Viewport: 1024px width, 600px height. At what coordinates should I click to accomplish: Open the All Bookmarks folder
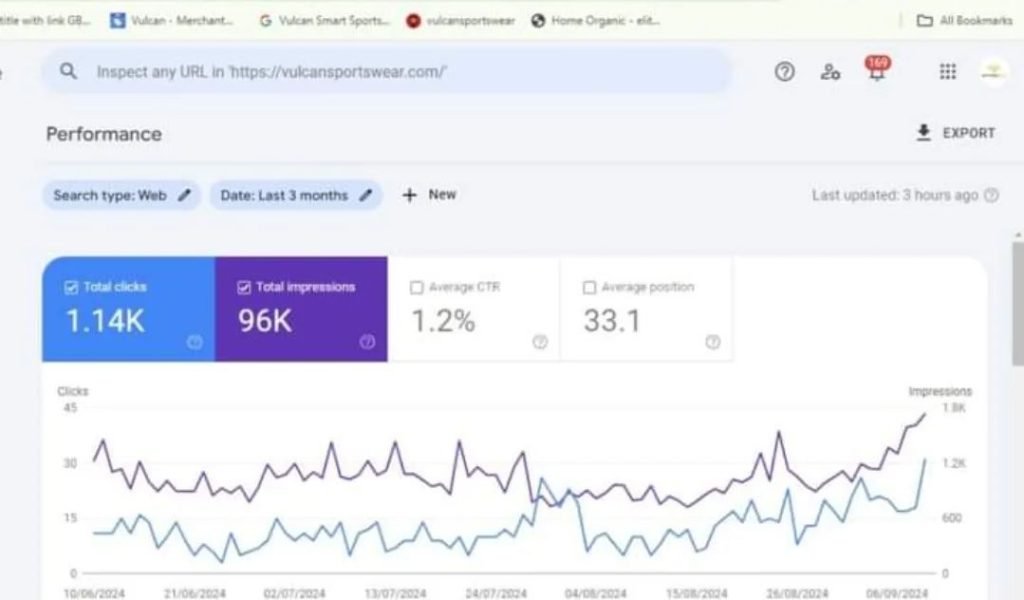[x=964, y=20]
